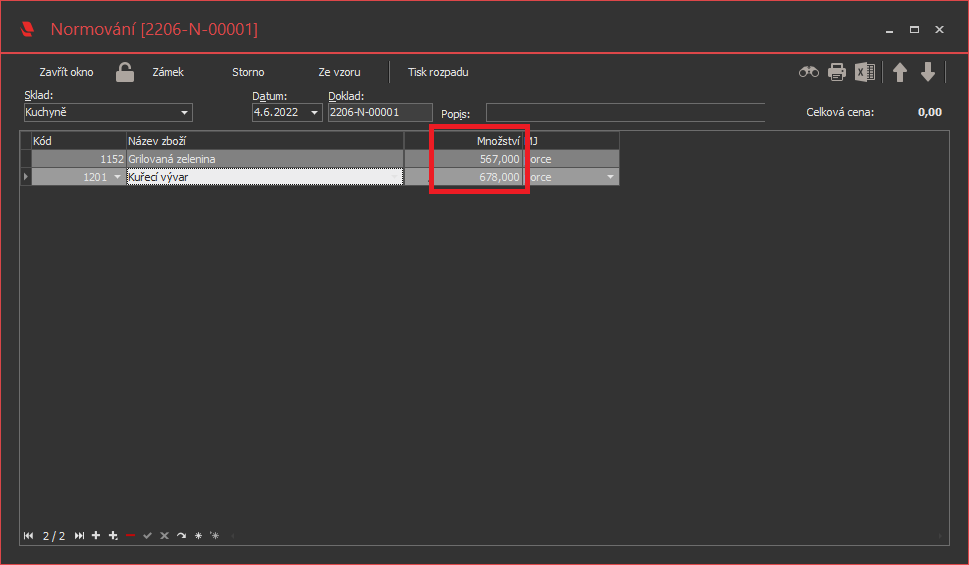Select the Grilovaná zelenina row name
Screen dimensions: 969x565
click(265, 159)
